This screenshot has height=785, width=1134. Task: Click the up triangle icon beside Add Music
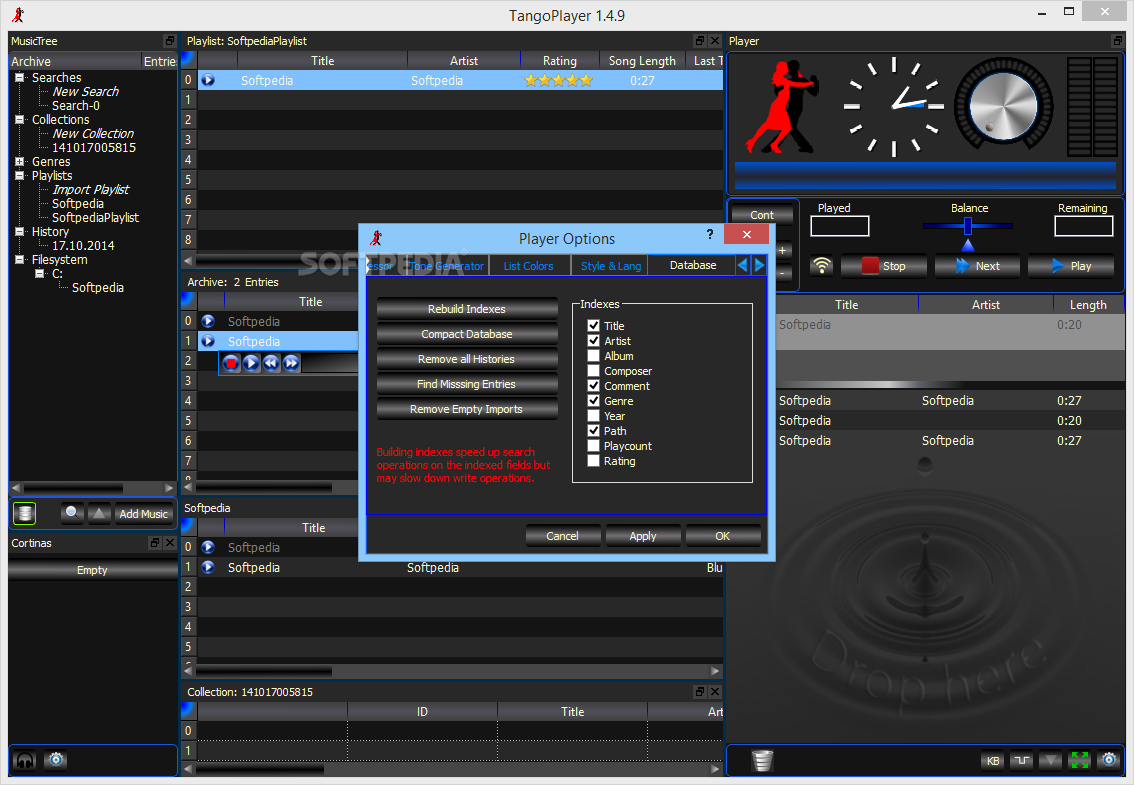[x=98, y=513]
